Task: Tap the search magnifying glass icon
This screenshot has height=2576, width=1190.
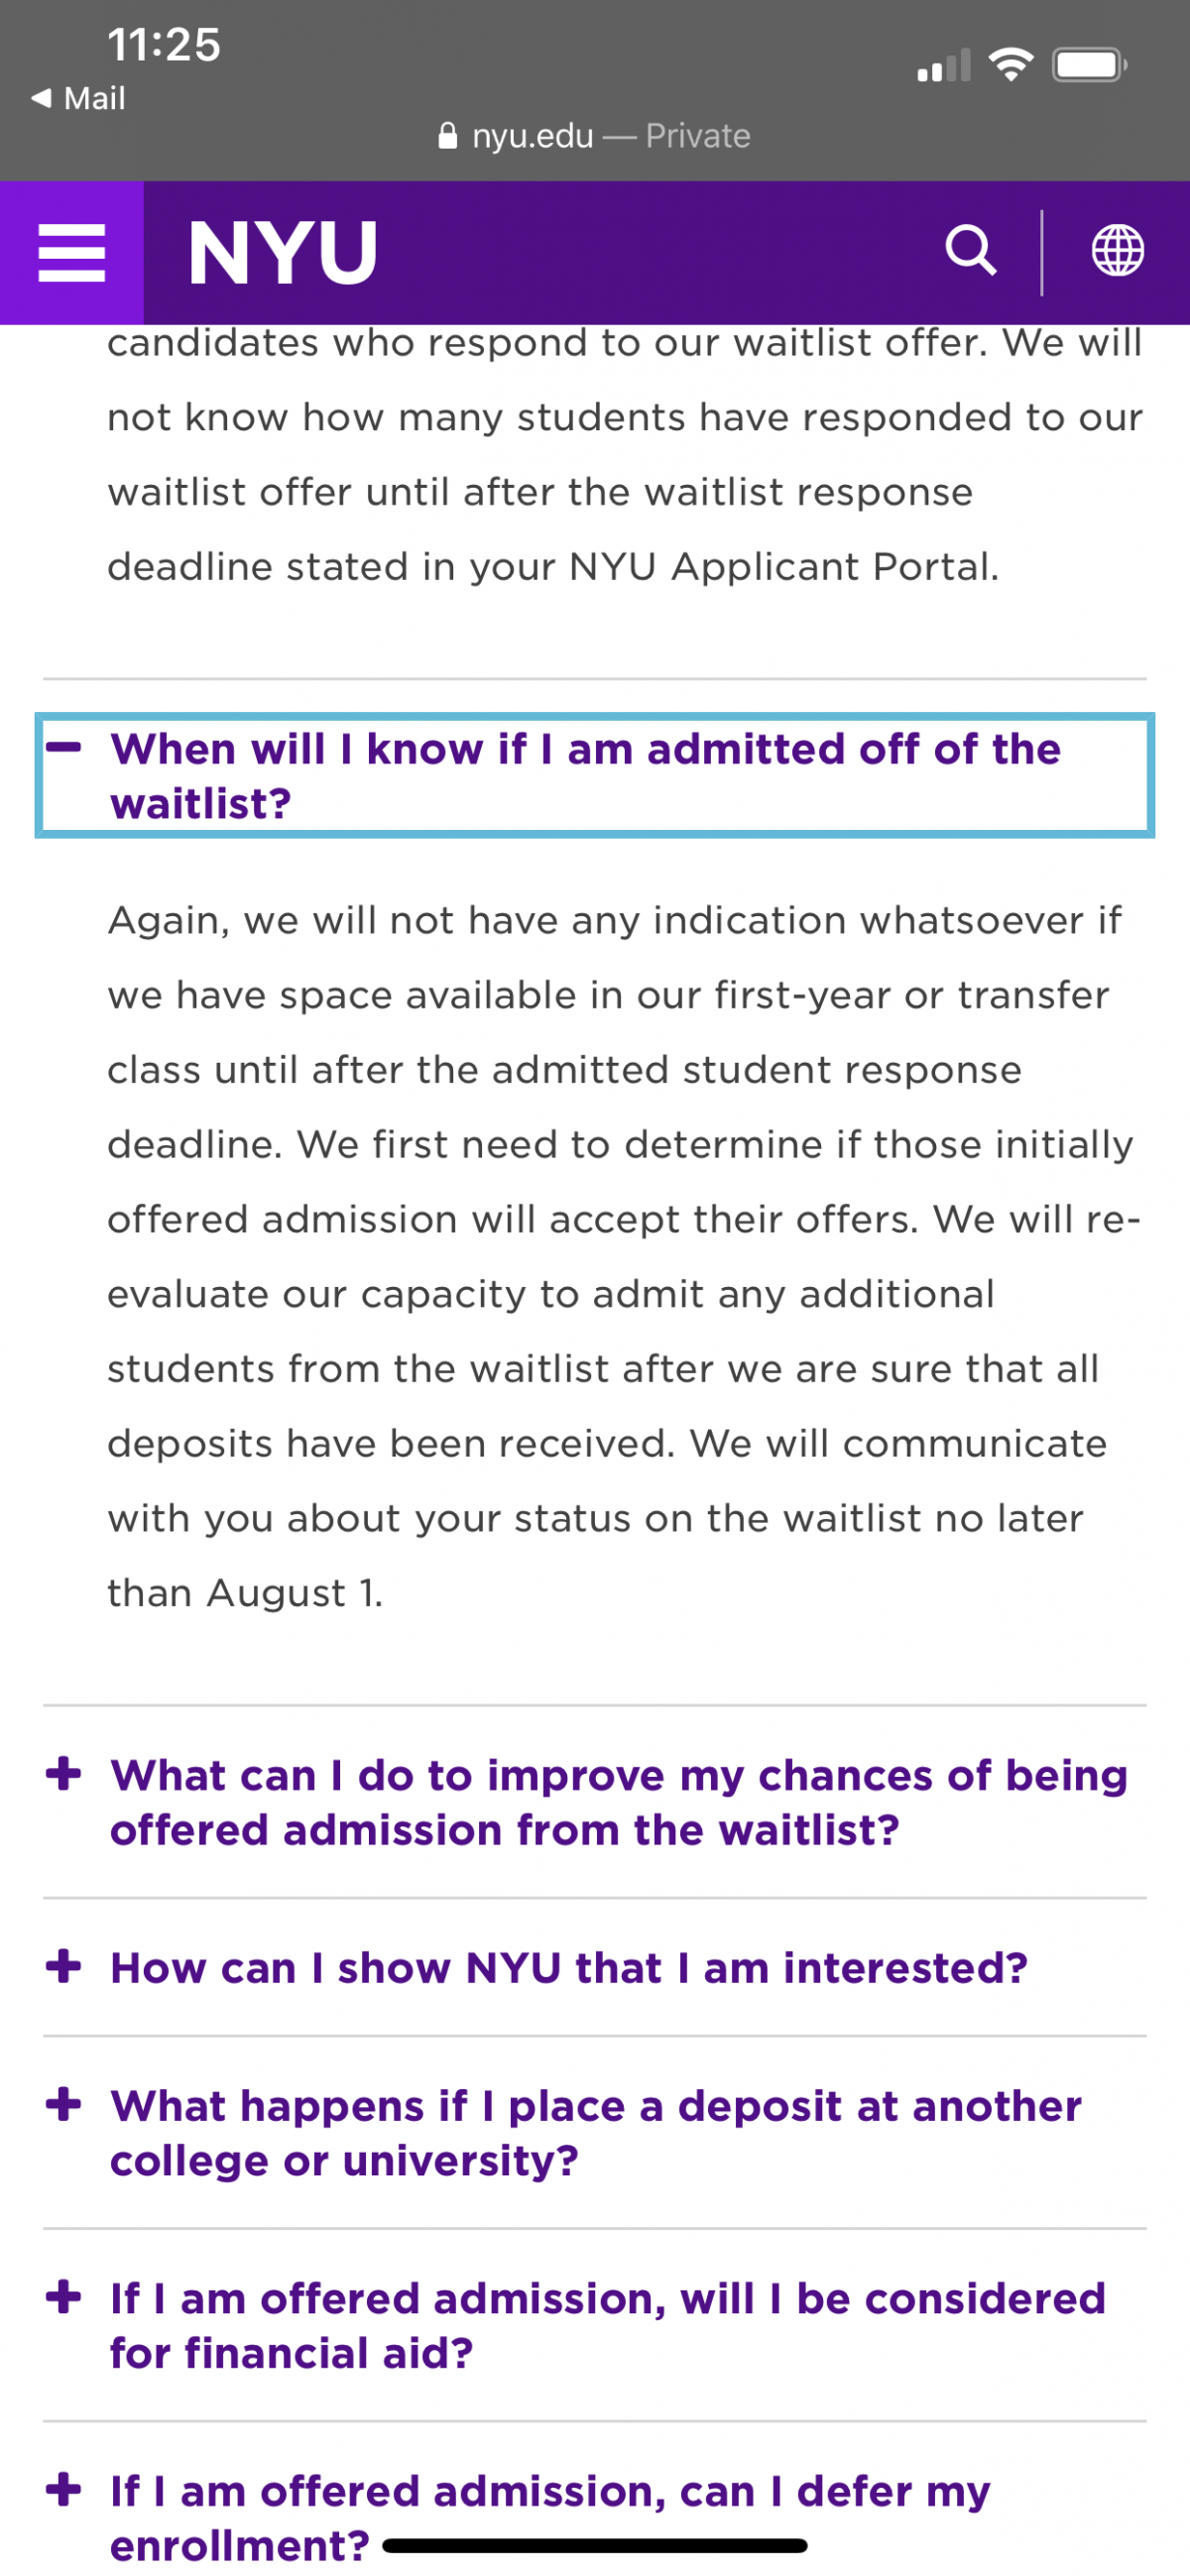Action: 970,251
